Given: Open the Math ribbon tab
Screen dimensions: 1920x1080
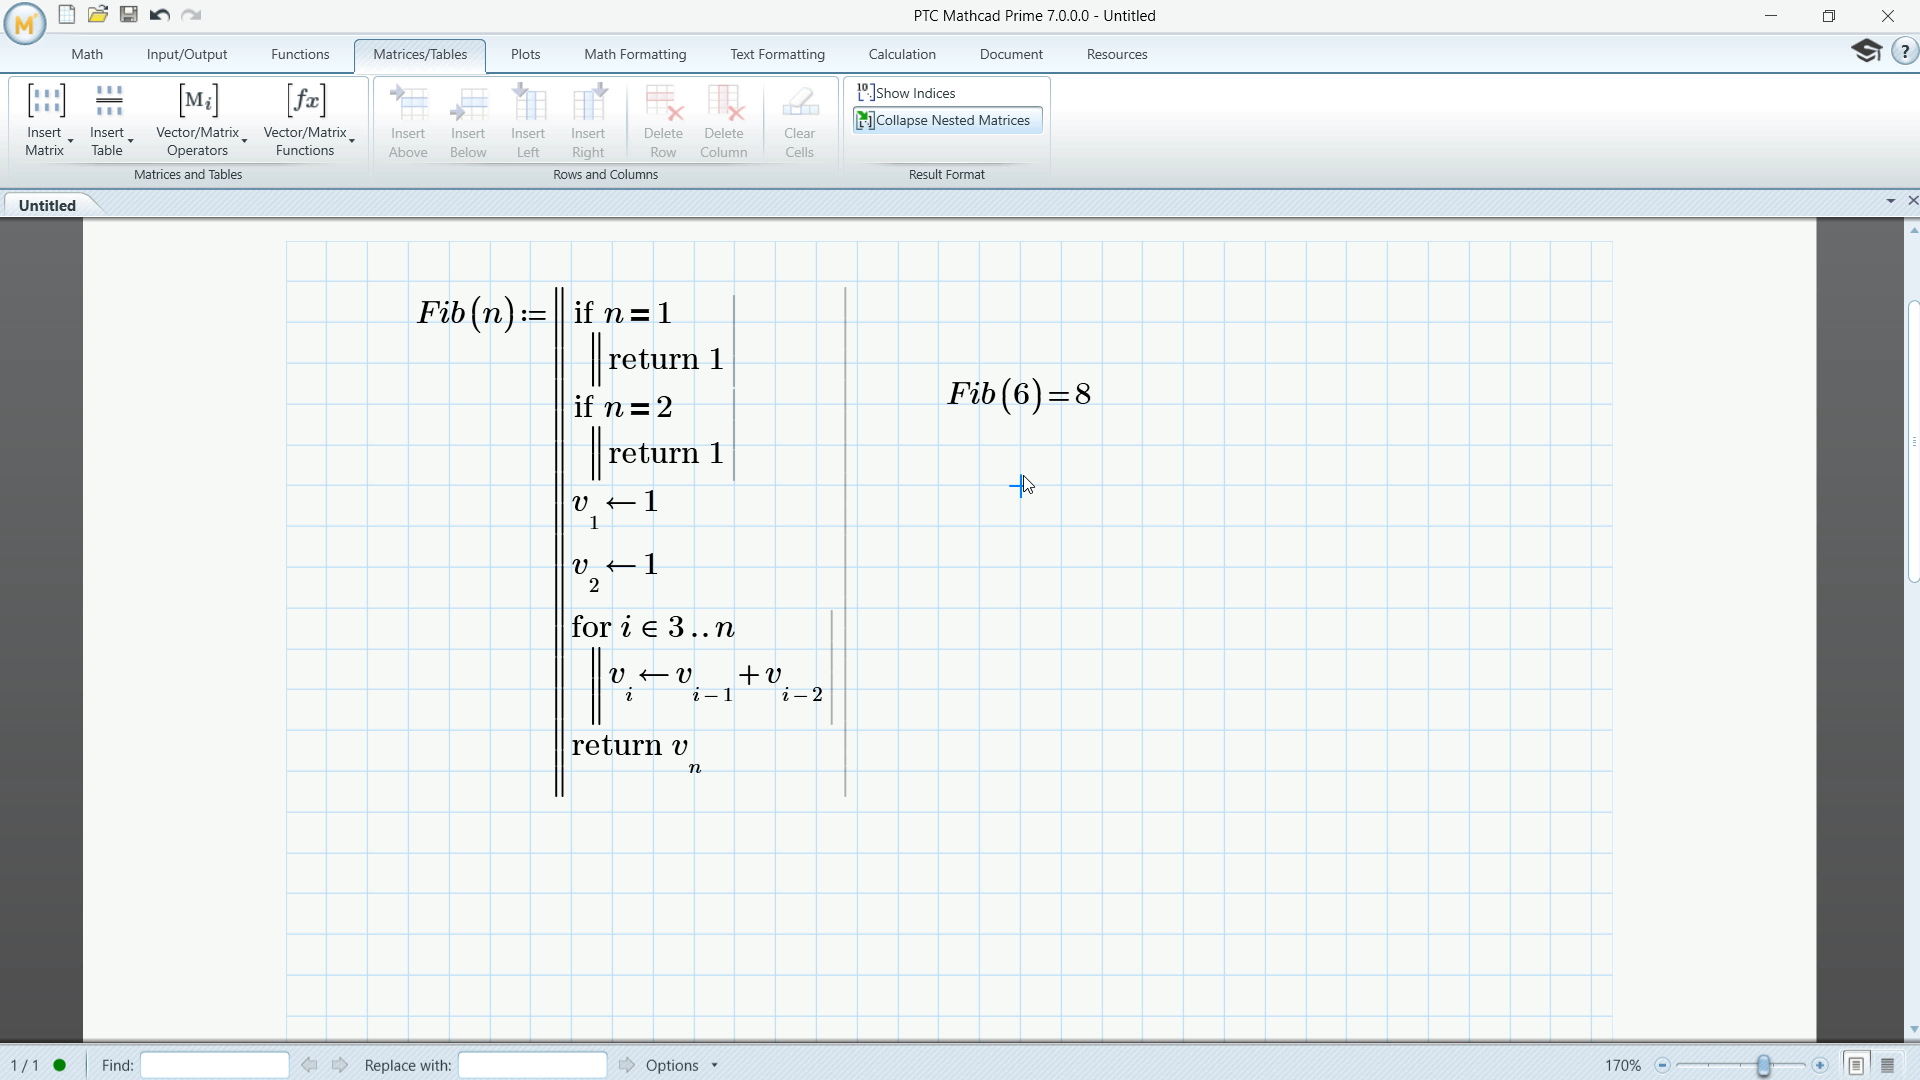Looking at the screenshot, I should coord(87,54).
